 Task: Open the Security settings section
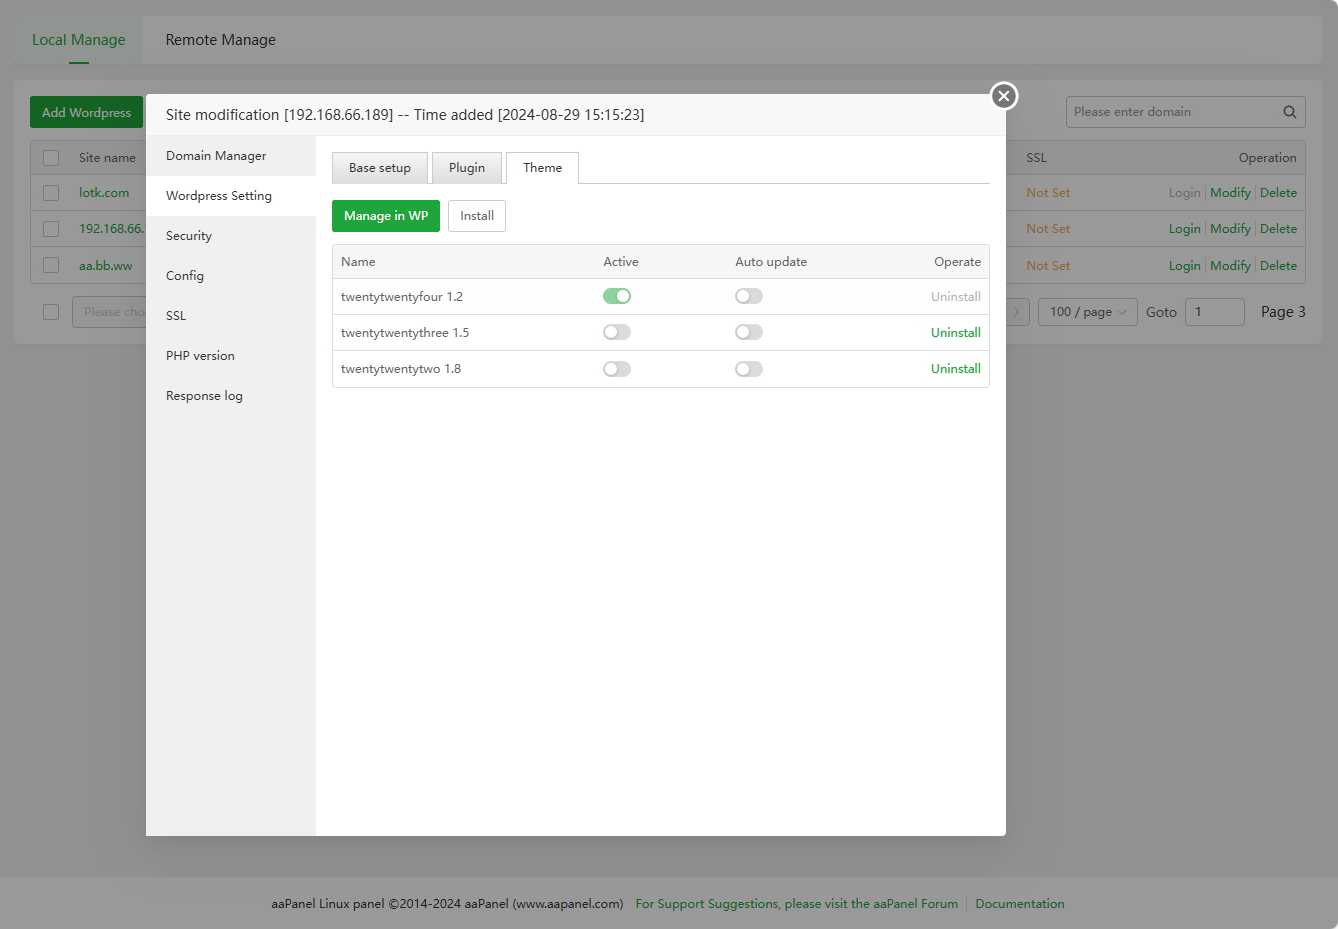(x=189, y=236)
